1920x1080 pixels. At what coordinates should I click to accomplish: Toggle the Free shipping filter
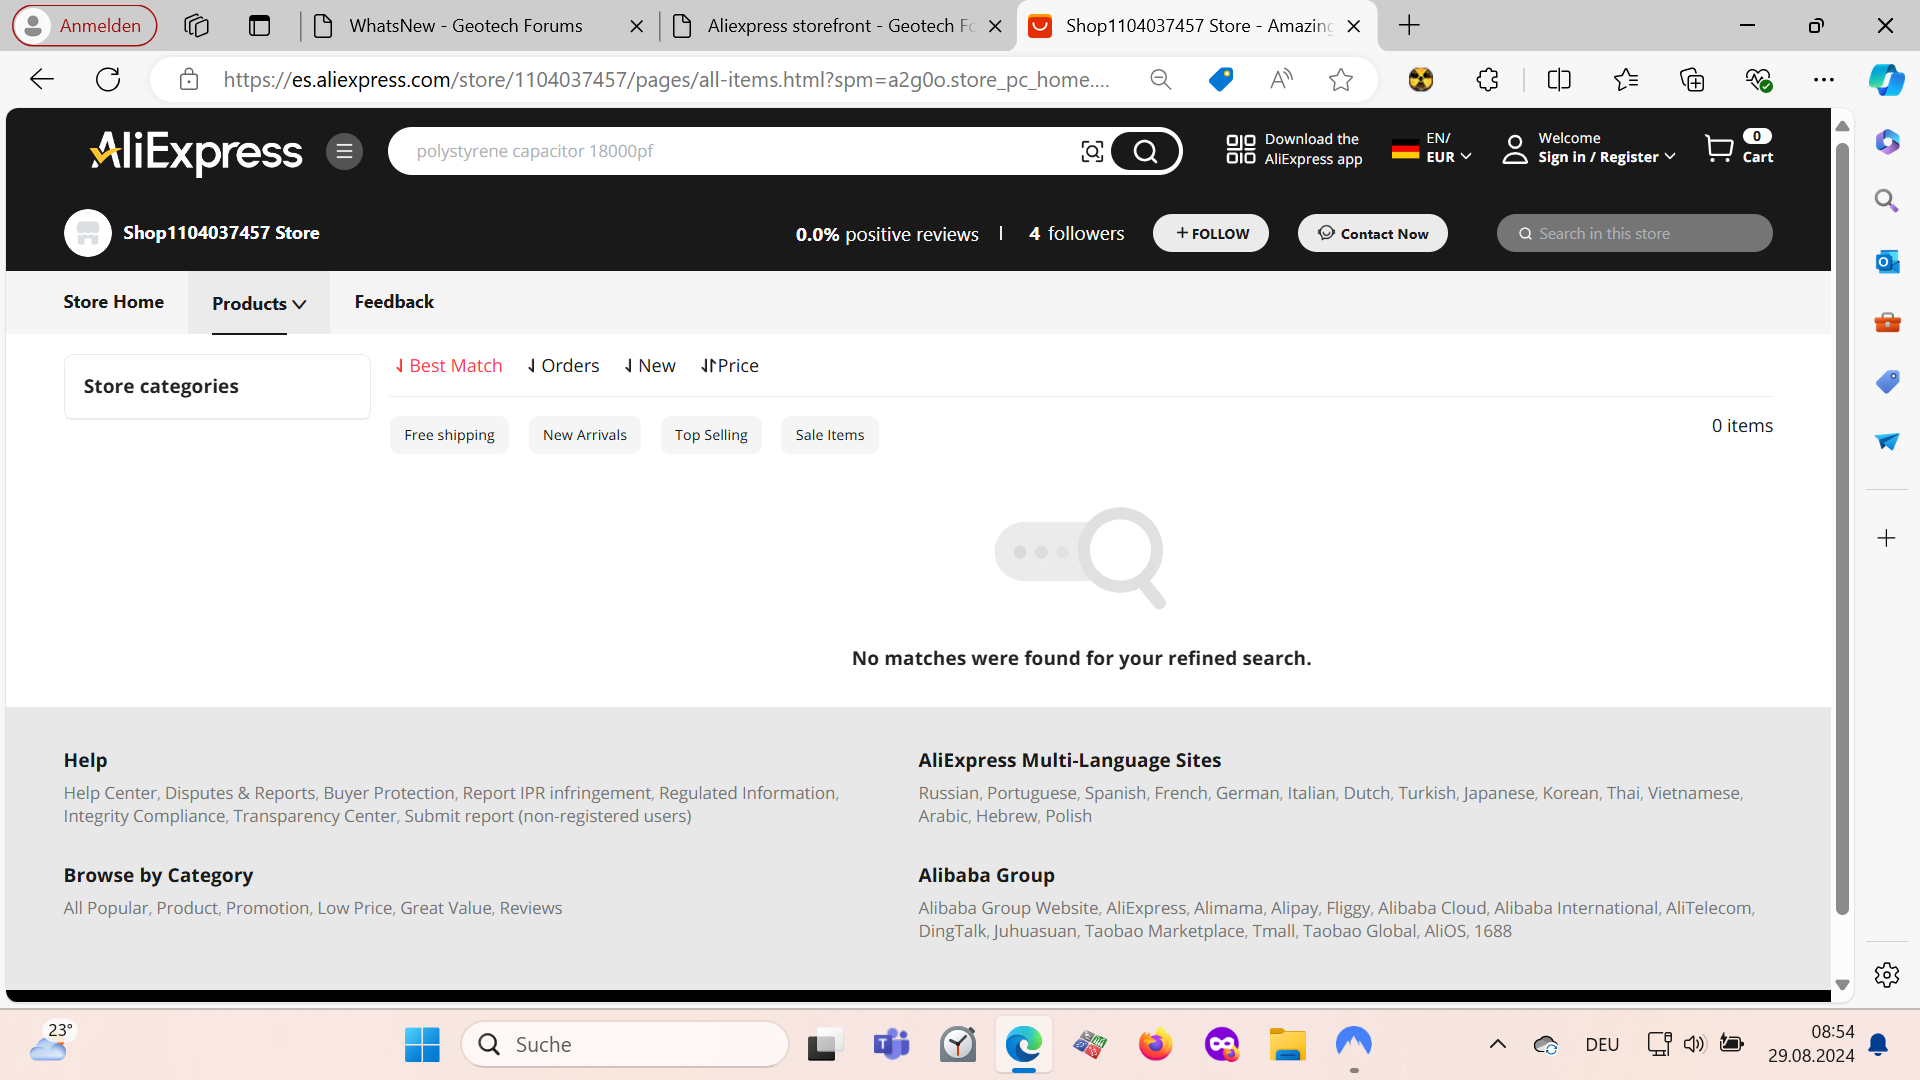(449, 435)
